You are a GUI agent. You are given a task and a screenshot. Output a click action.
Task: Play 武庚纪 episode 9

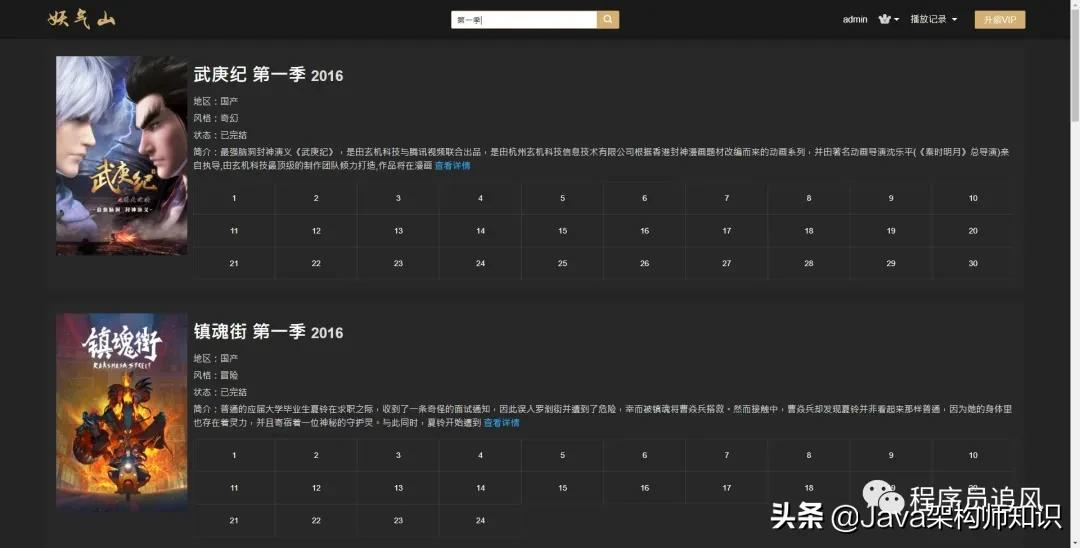pos(891,198)
